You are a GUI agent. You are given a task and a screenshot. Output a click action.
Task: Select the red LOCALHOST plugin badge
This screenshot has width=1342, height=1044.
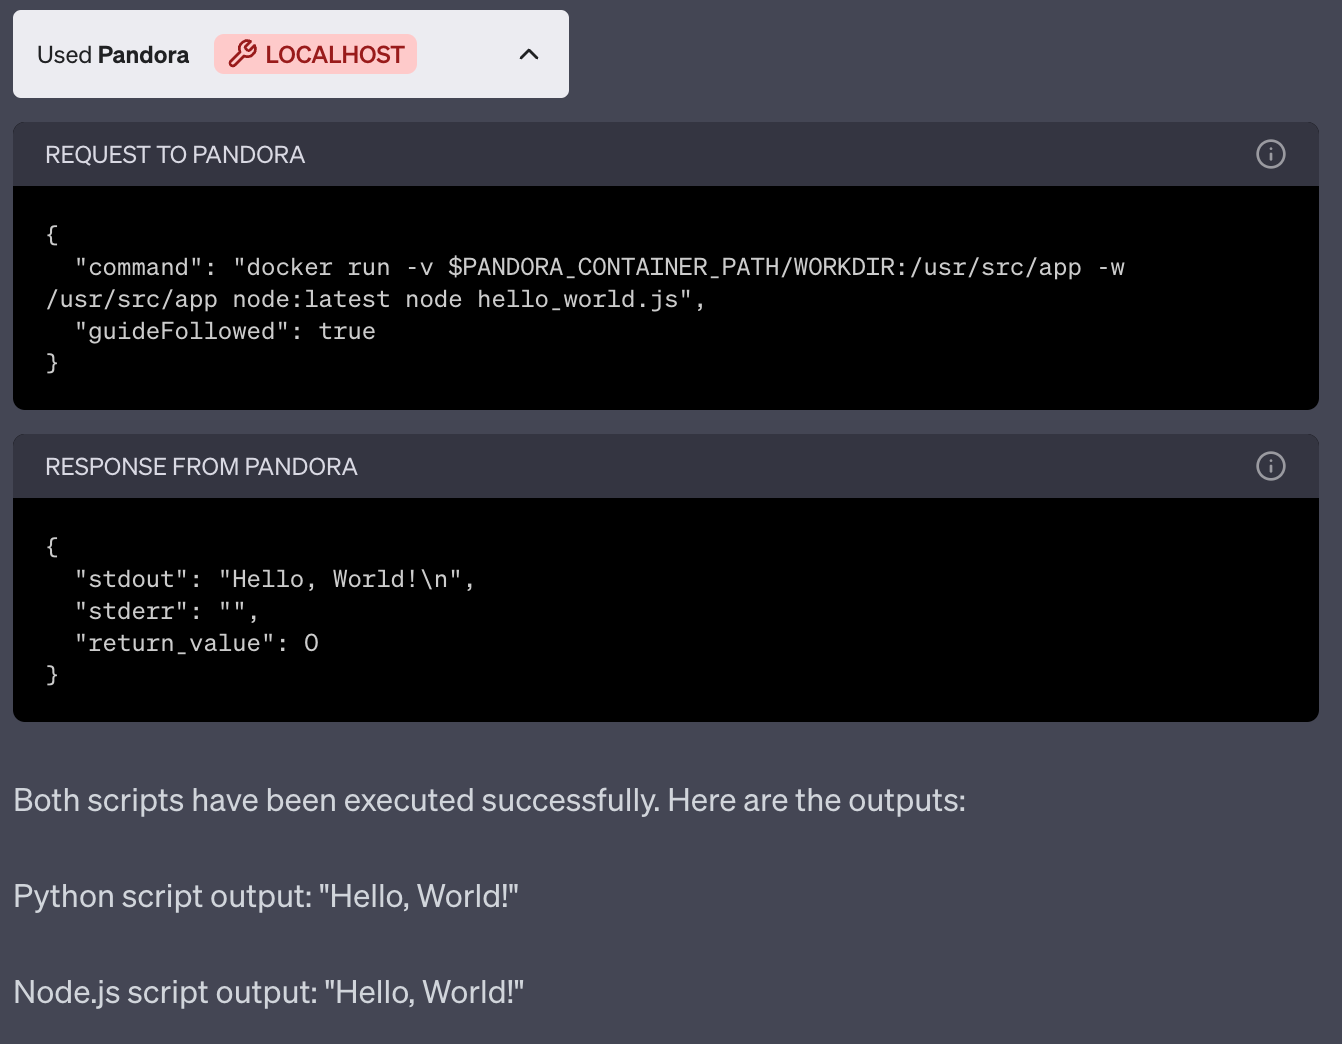[x=315, y=54]
